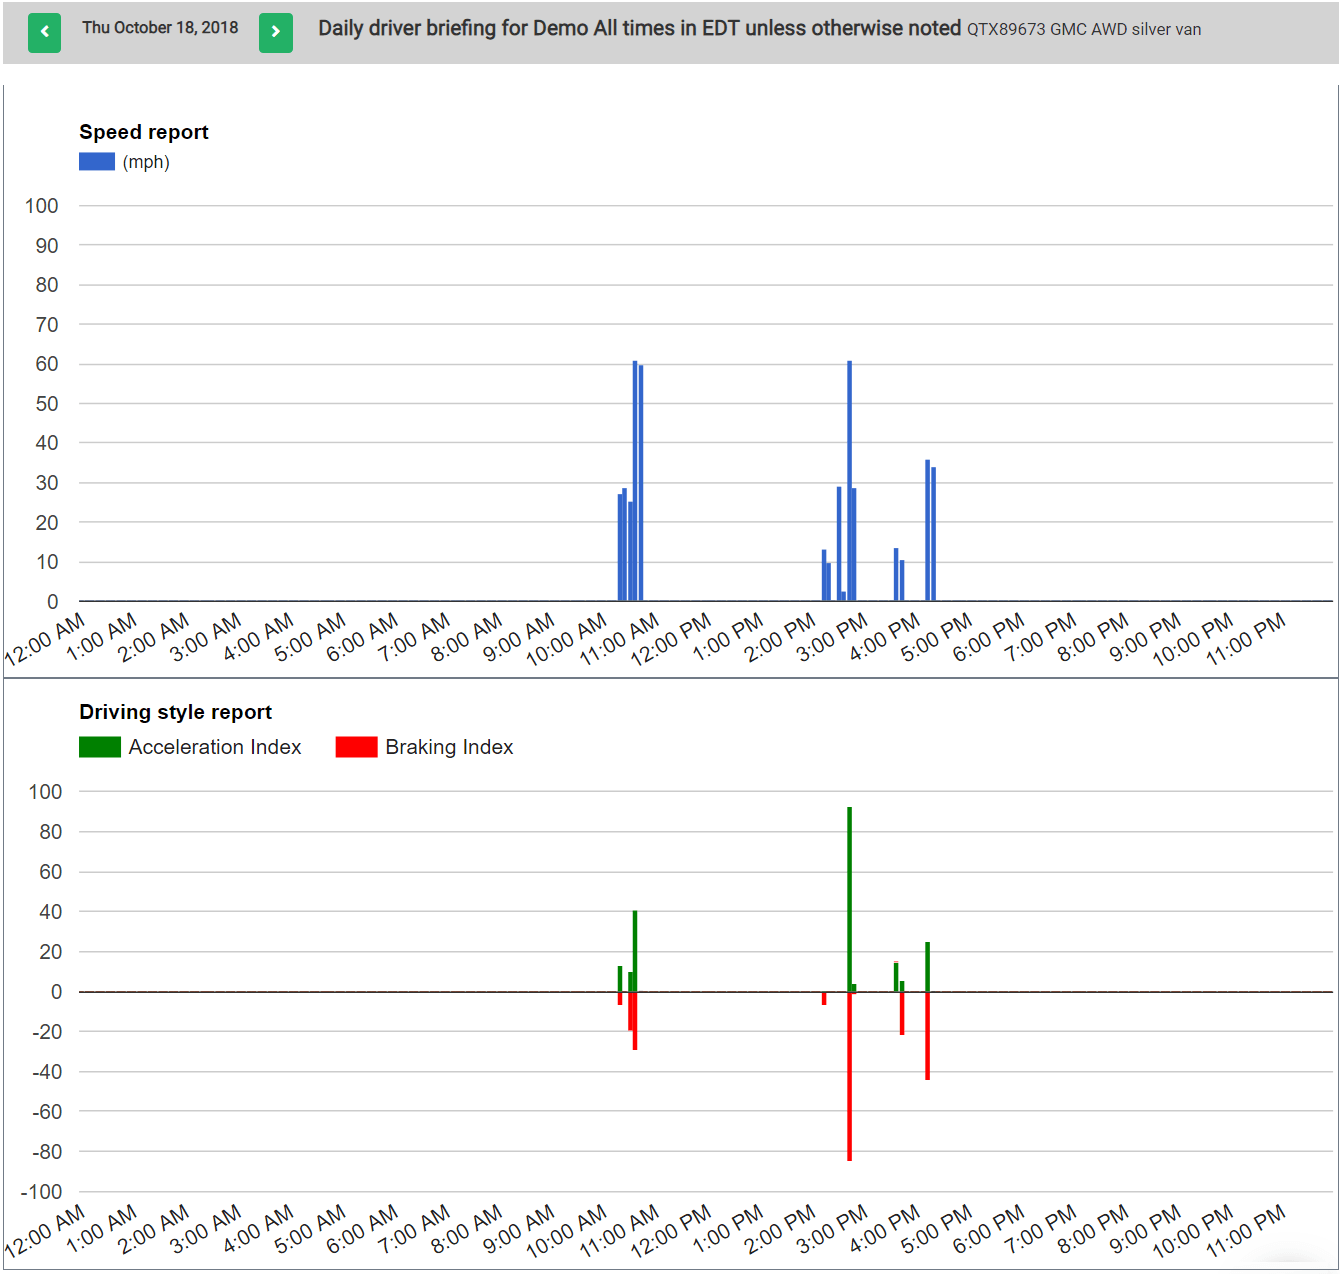Click the green Acceleration Index legend swatch
This screenshot has height=1274, width=1340.
(100, 747)
